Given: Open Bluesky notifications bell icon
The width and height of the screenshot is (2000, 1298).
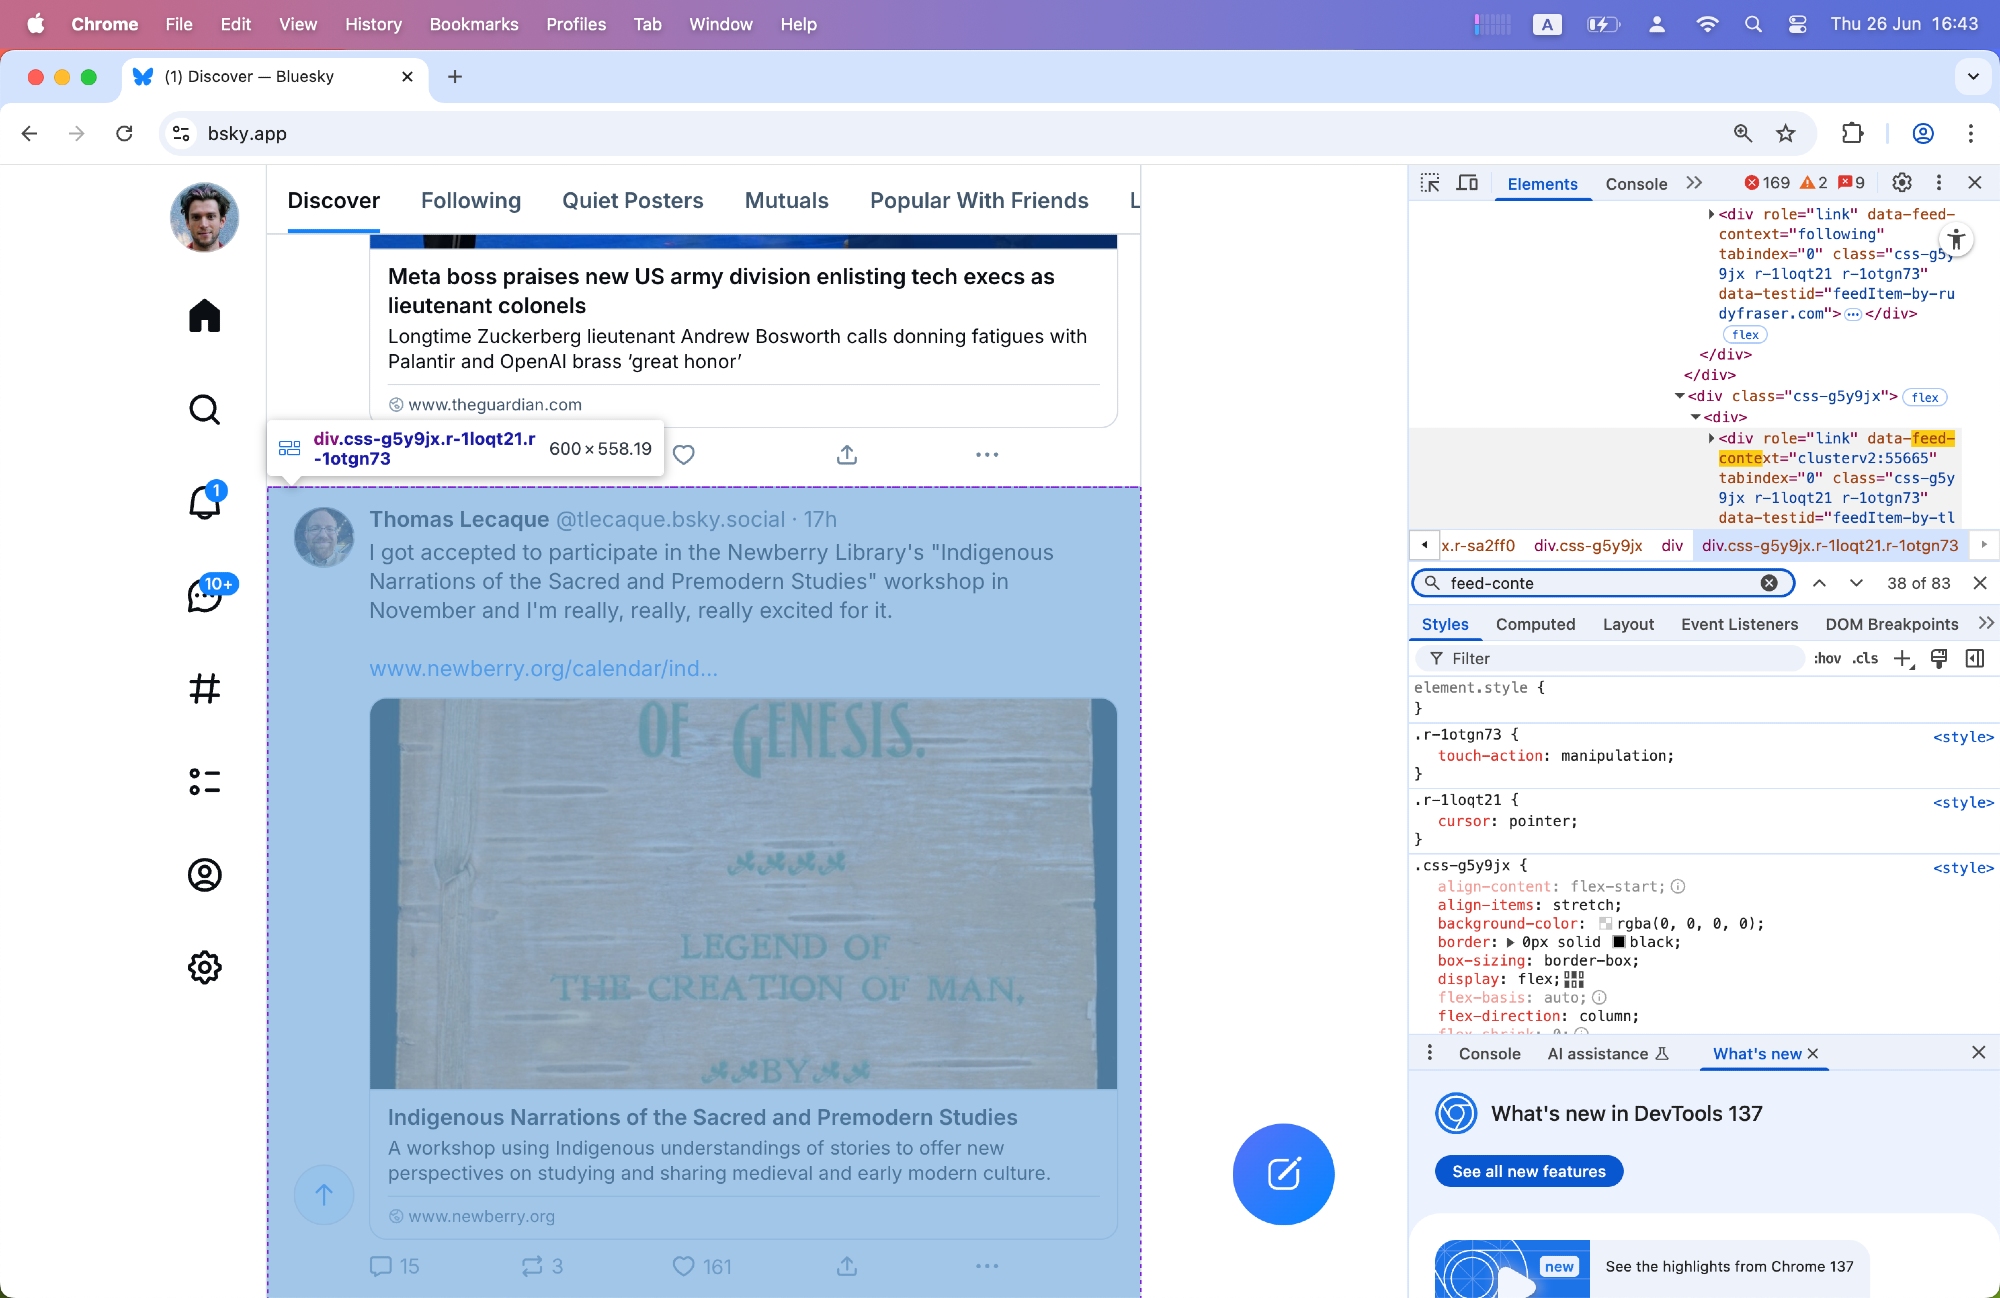Looking at the screenshot, I should tap(204, 501).
